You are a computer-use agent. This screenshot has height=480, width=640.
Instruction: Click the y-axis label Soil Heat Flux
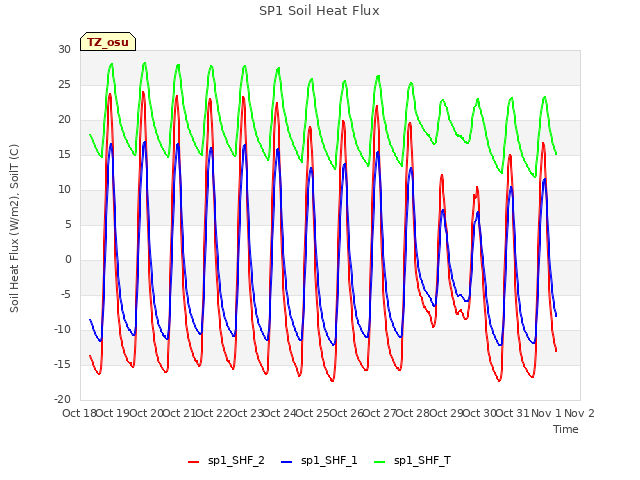(14, 228)
